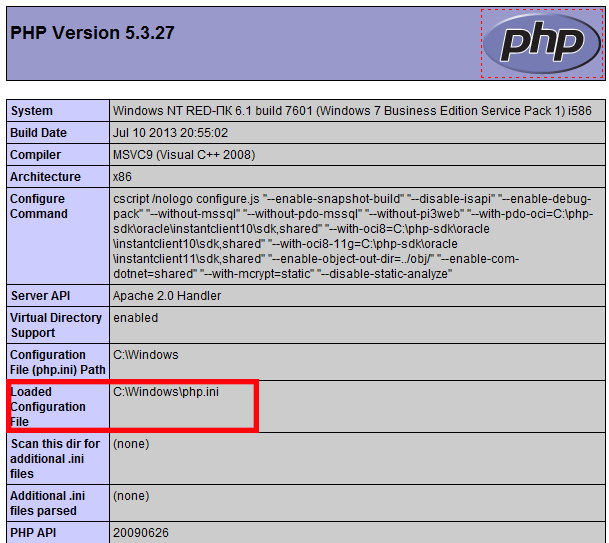Select the 'x86' architecture value
The width and height of the screenshot is (609, 543).
coord(122,177)
